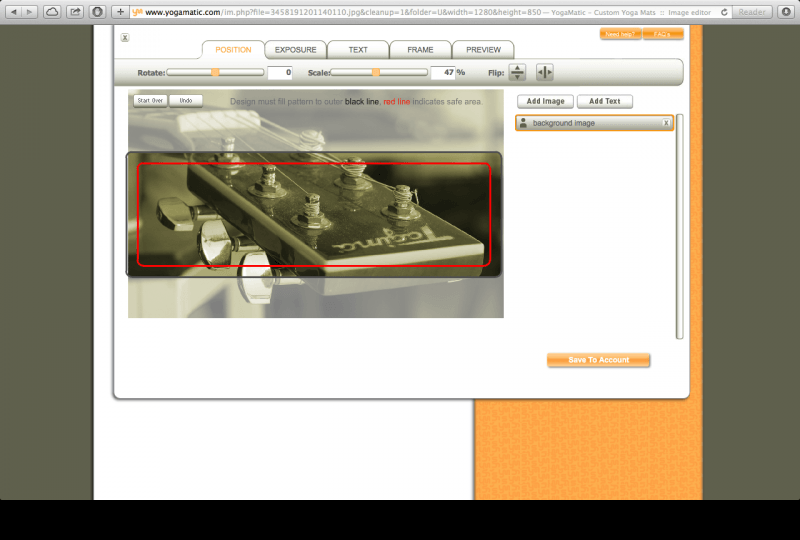Click the Scale slider handle
The width and height of the screenshot is (800, 540).
tap(376, 72)
